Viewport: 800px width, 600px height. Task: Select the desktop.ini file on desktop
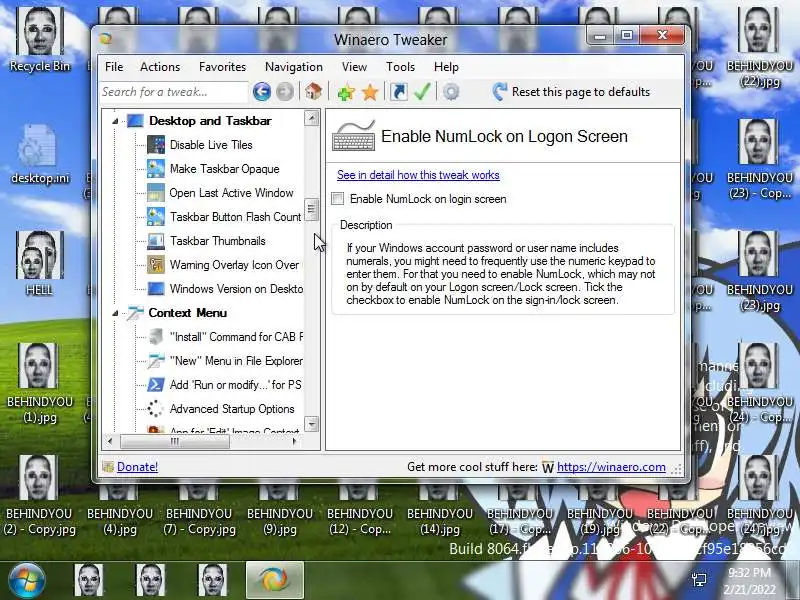[x=40, y=153]
